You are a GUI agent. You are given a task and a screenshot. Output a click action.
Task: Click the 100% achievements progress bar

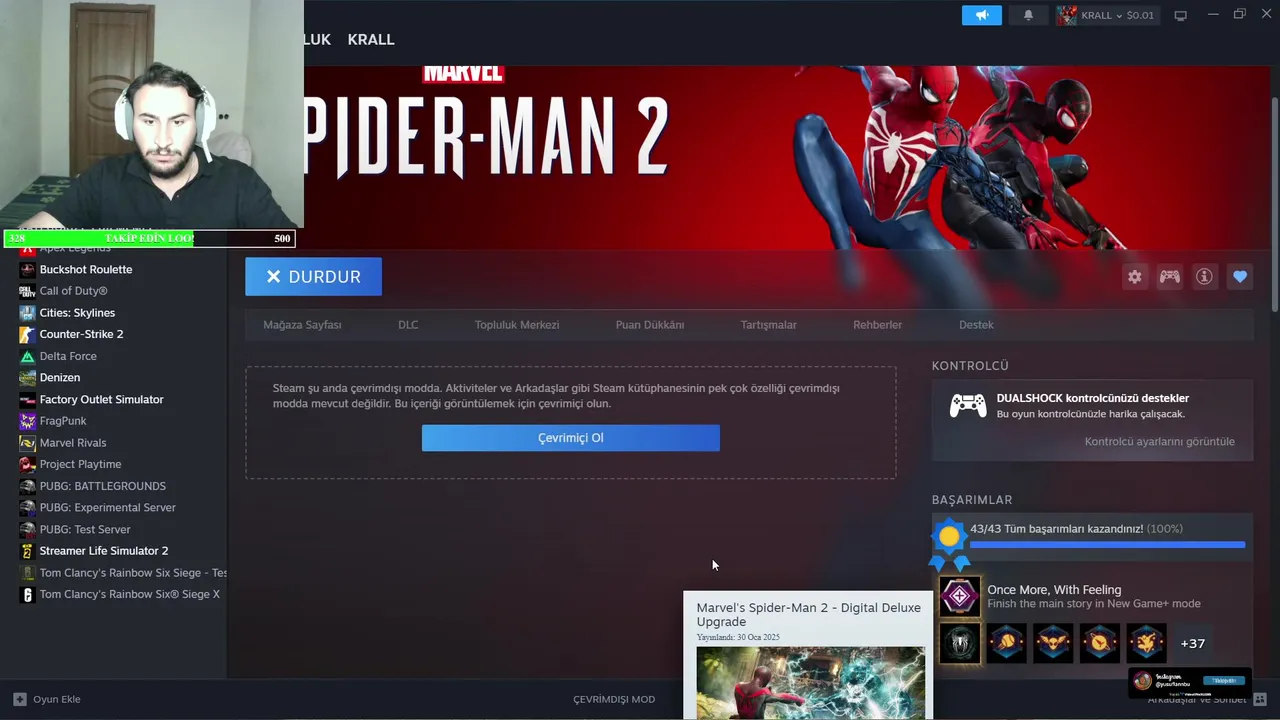pyautogui.click(x=1107, y=545)
